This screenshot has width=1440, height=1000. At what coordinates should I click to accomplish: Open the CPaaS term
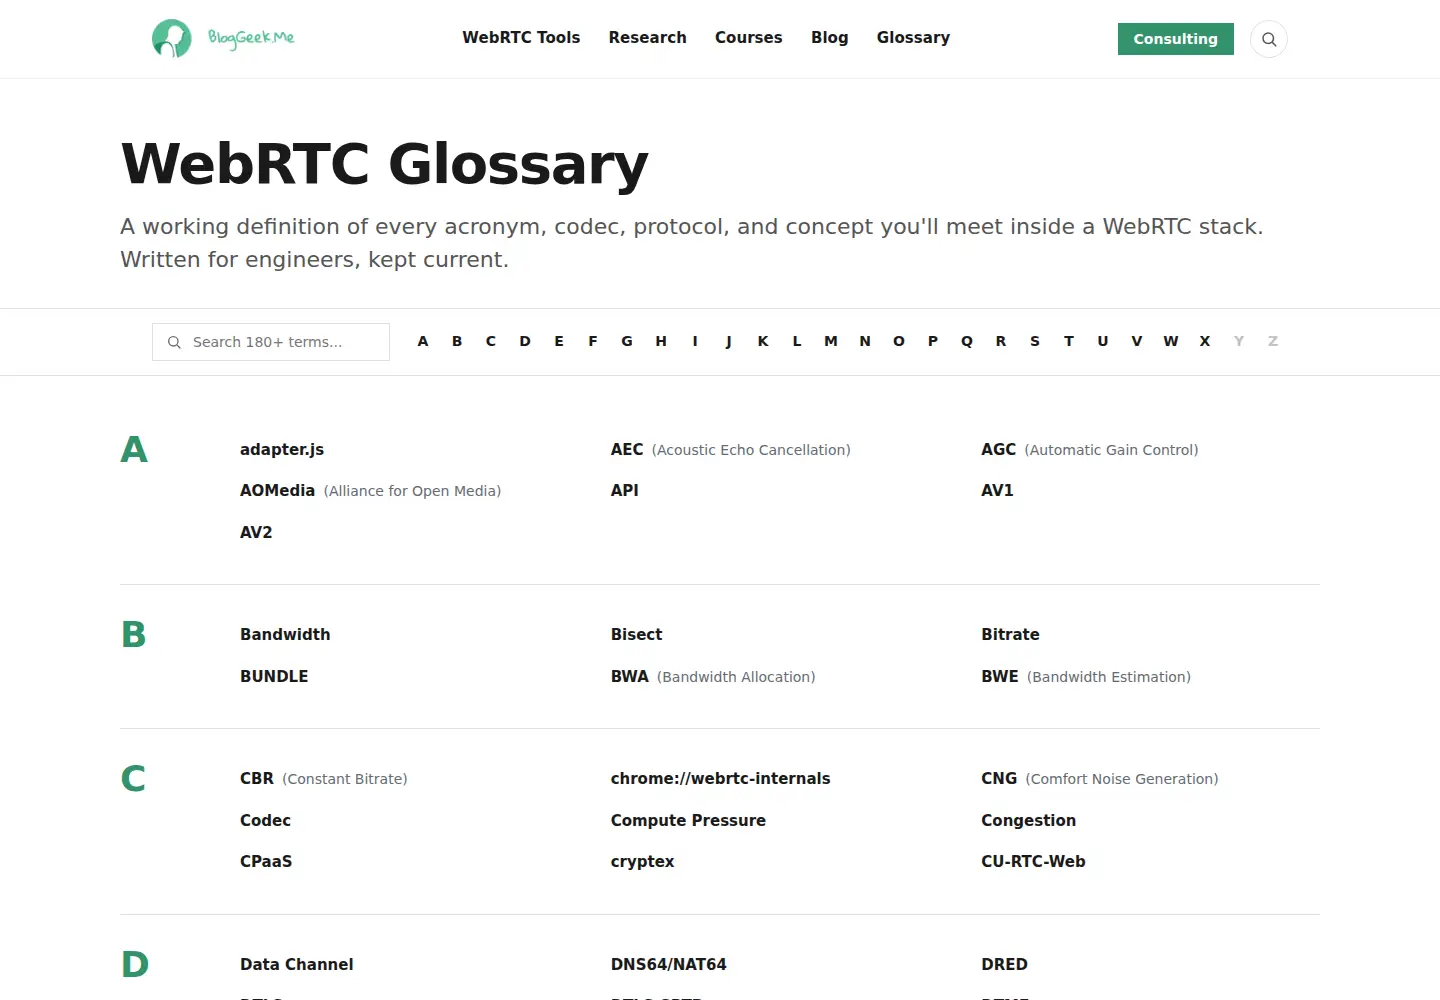[x=266, y=862]
